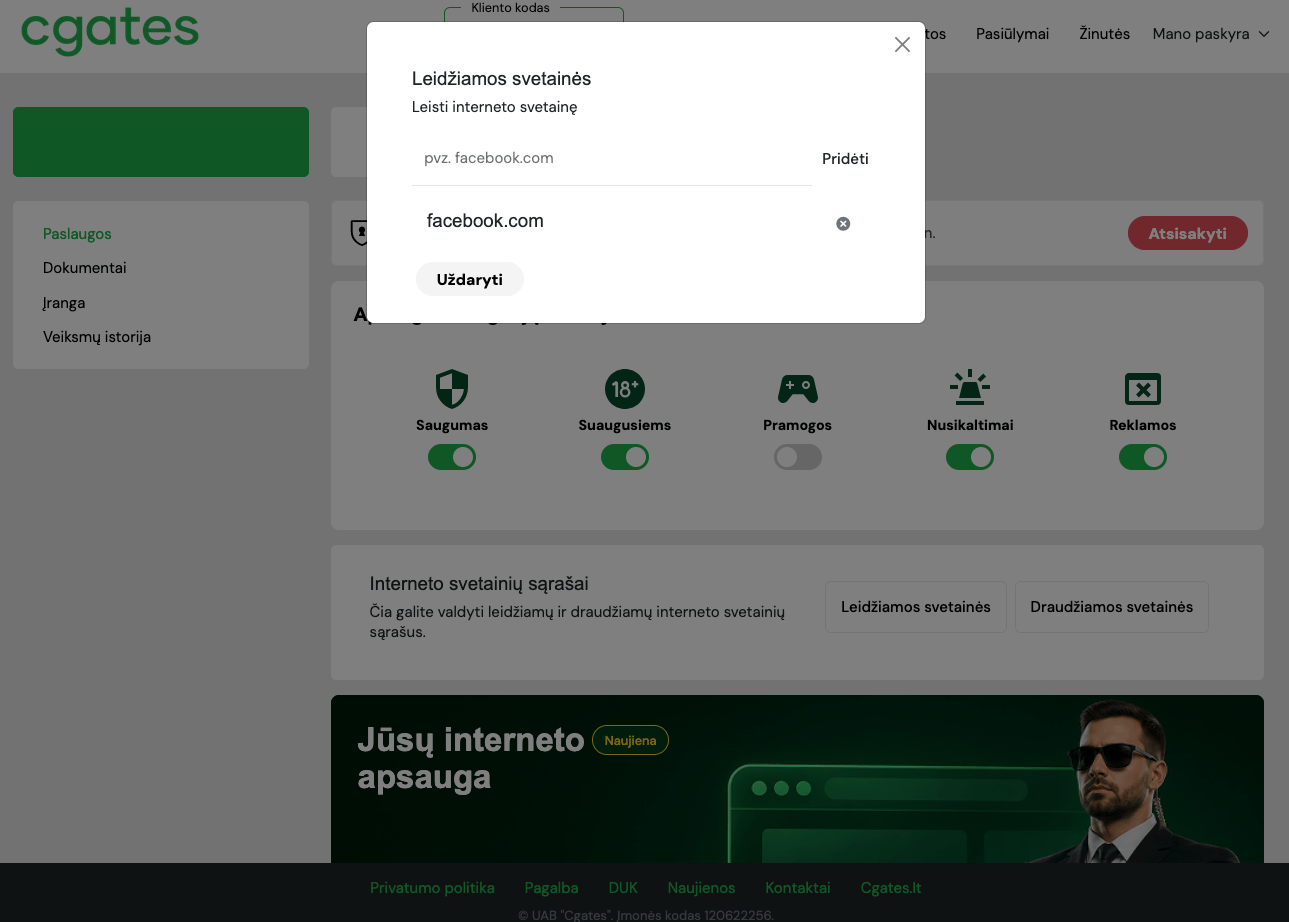This screenshot has height=922, width=1289.
Task: Expand the Mano paskyra dropdown
Action: coord(1211,34)
